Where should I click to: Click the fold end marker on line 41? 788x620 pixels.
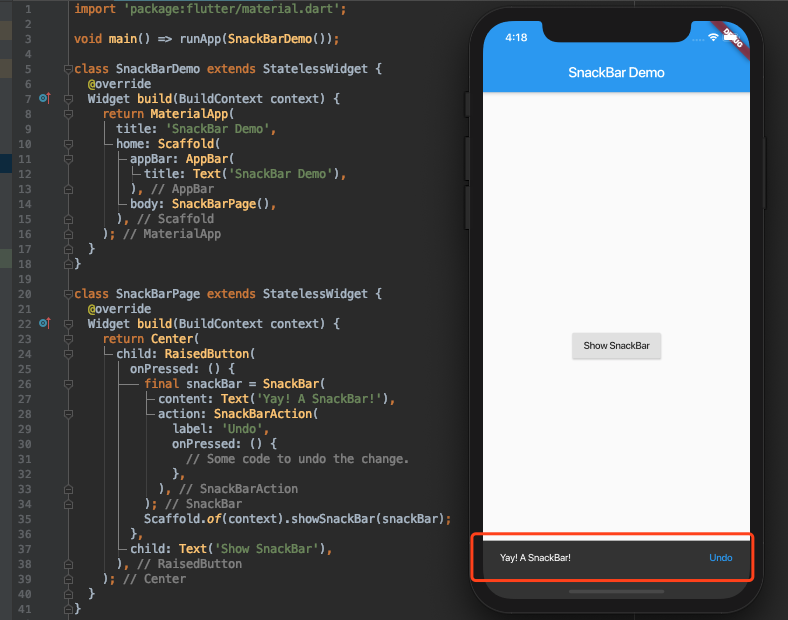pos(68,609)
